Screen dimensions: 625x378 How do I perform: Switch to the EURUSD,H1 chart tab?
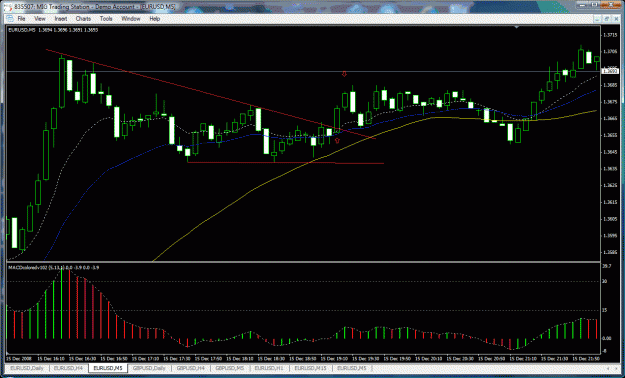coord(269,368)
